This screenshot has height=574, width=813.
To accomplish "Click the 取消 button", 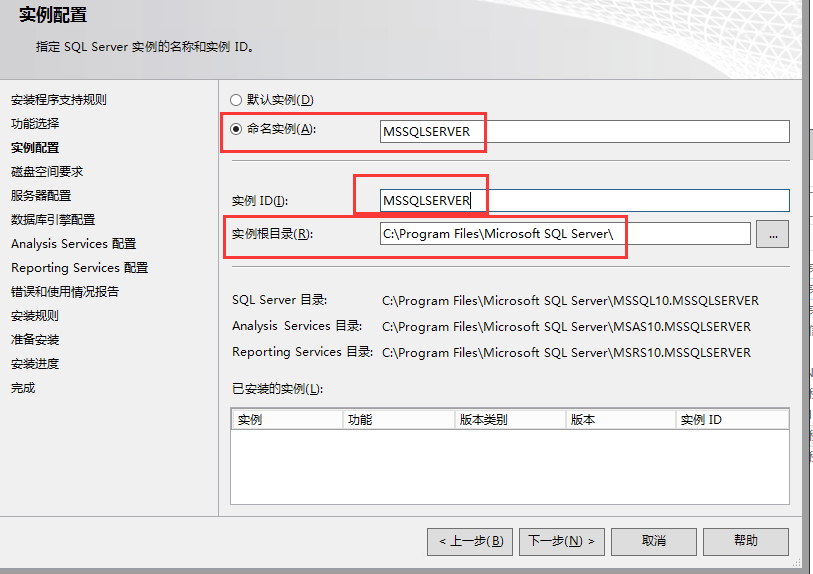I will tap(653, 541).
